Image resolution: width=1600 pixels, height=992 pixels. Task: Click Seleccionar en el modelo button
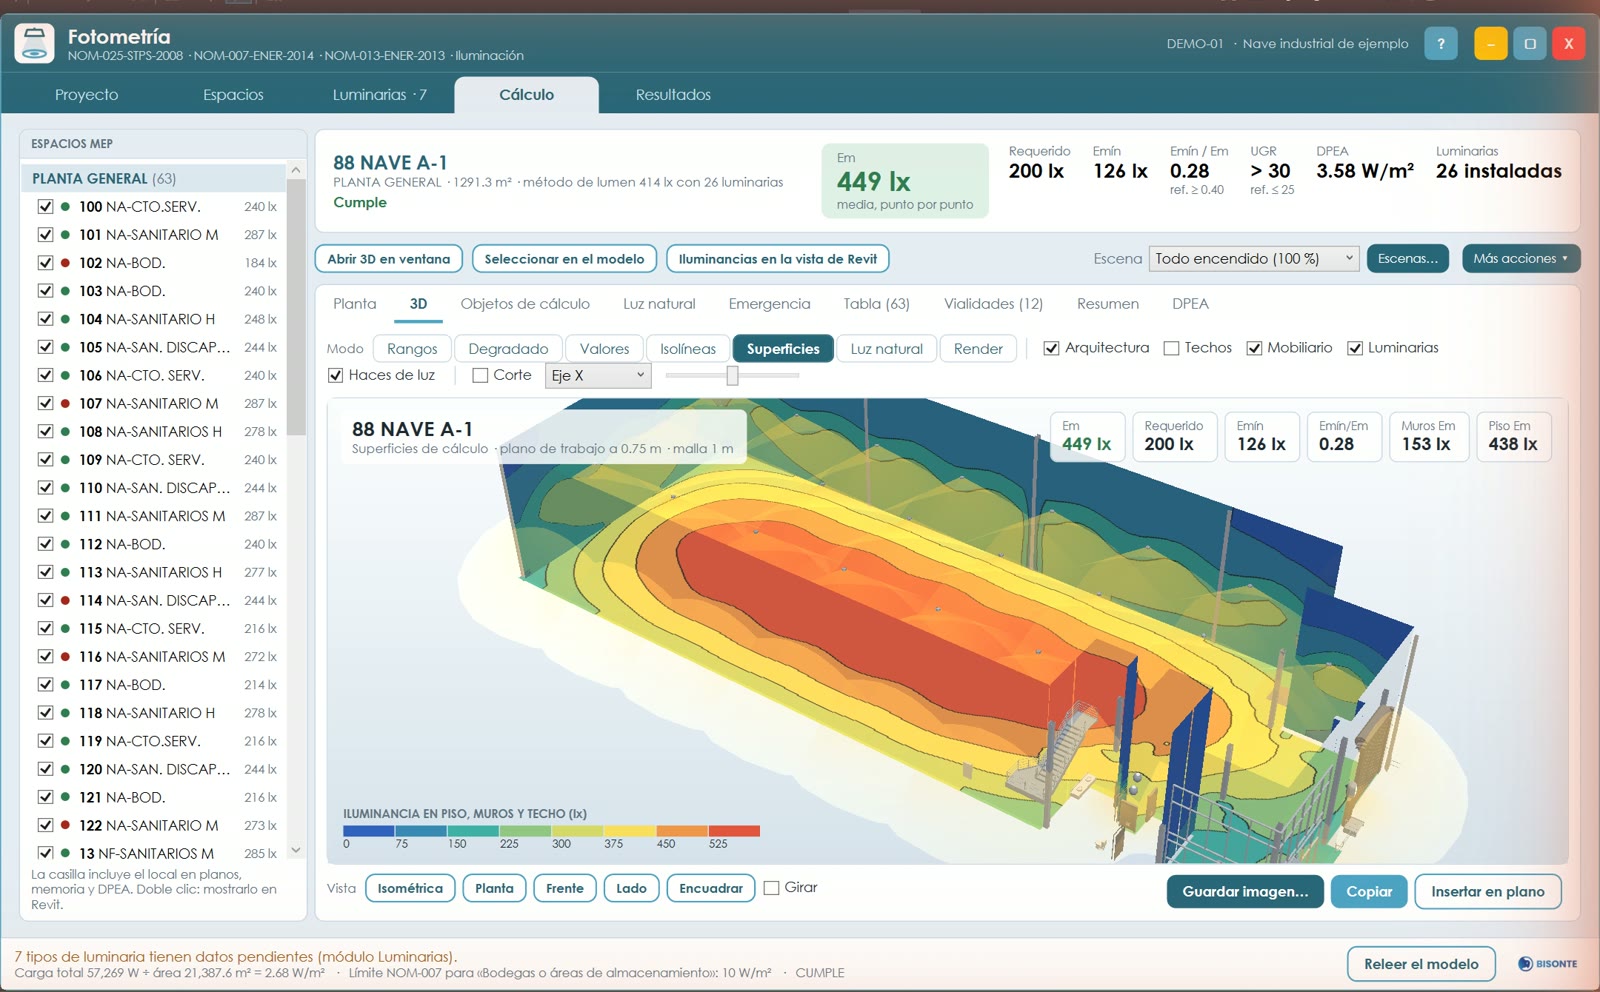click(x=565, y=259)
